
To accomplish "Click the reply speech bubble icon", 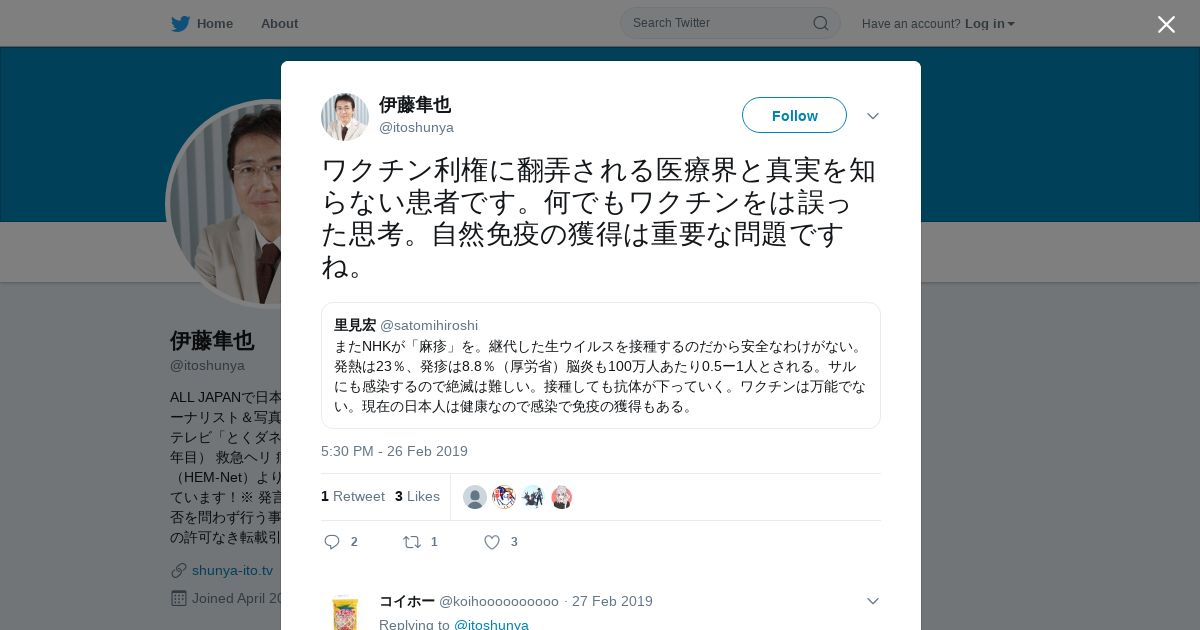I will click(x=332, y=542).
